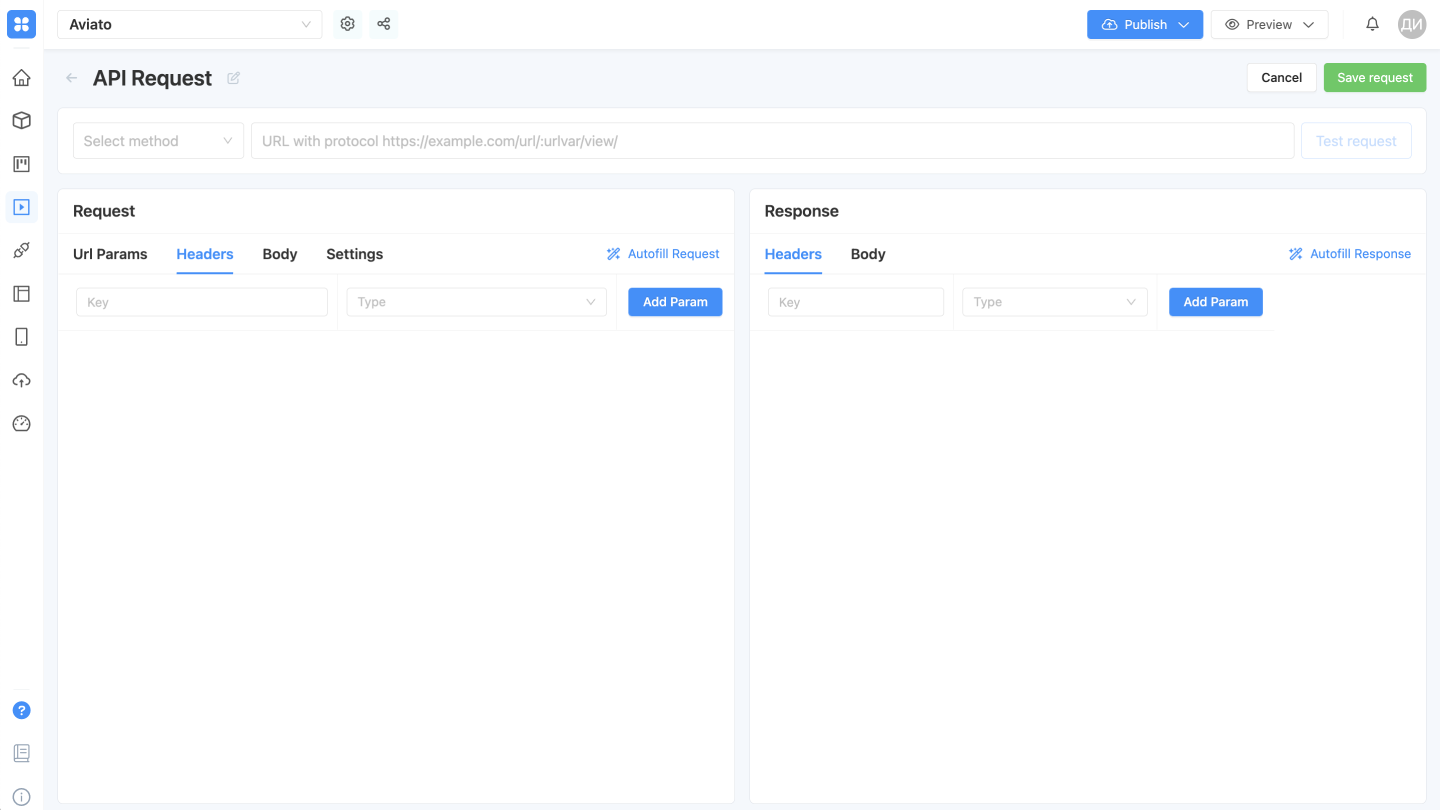Open the plug integrations icon

pyautogui.click(x=21, y=250)
